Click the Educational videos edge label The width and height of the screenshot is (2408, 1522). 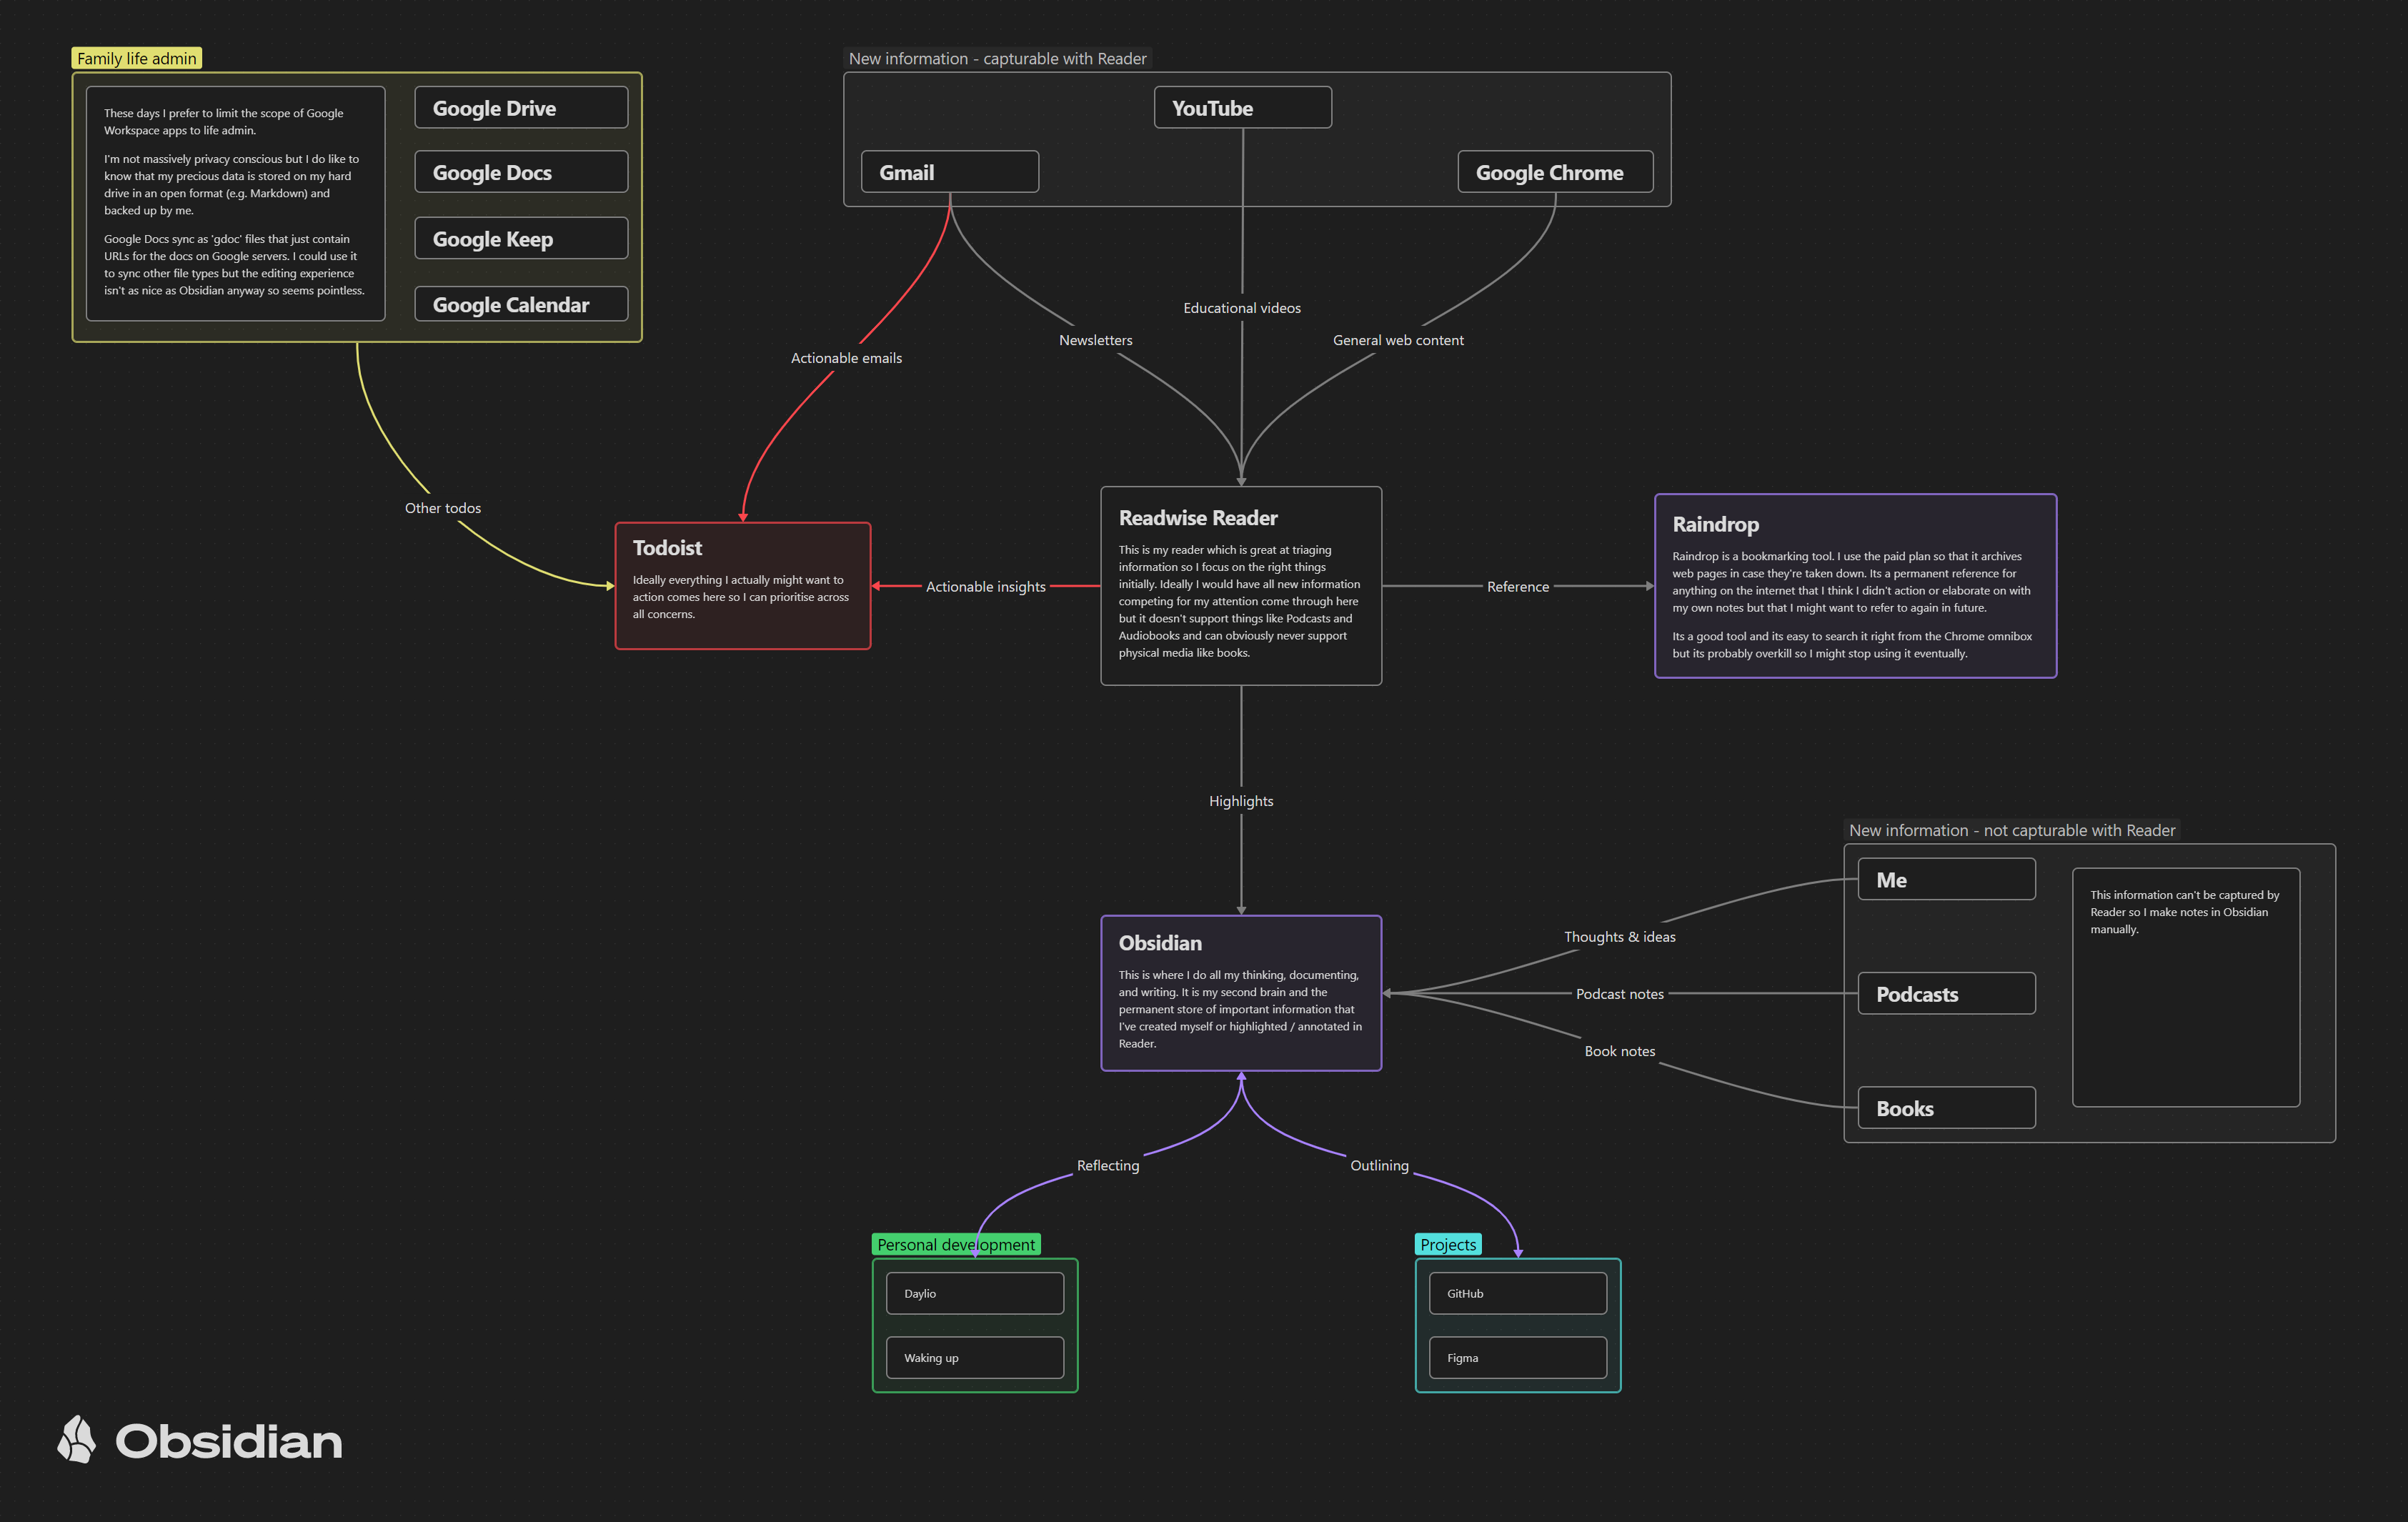[1242, 308]
